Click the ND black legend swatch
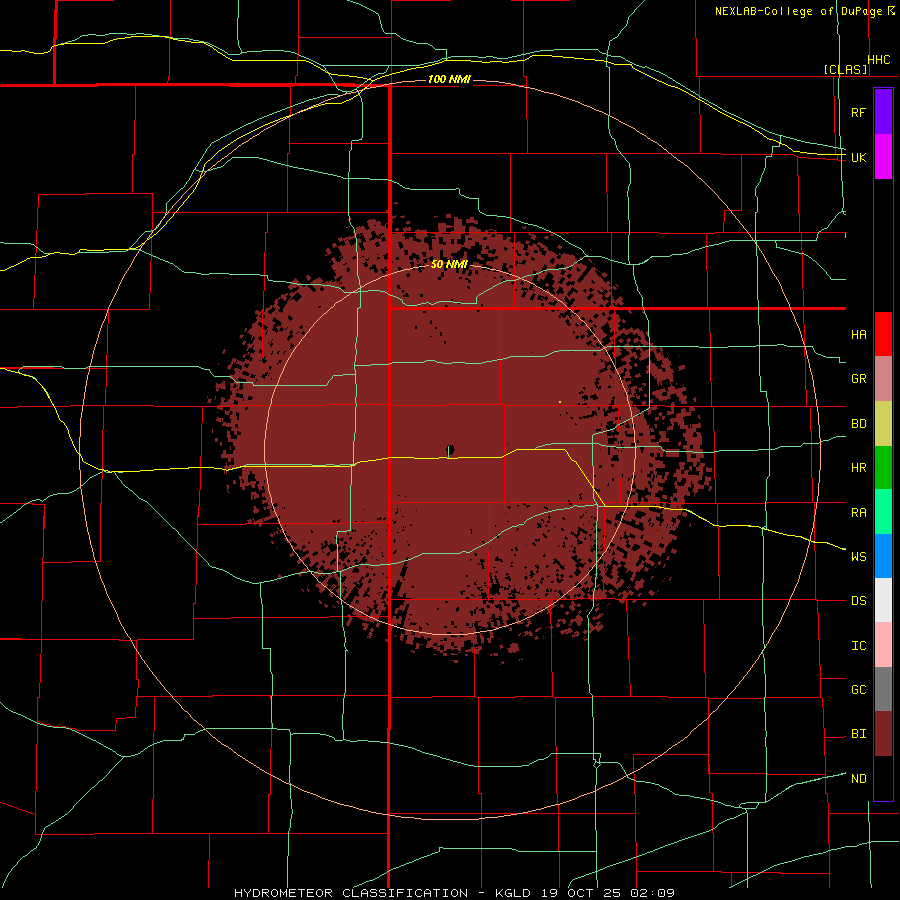Image resolution: width=900 pixels, height=900 pixels. coord(883,778)
